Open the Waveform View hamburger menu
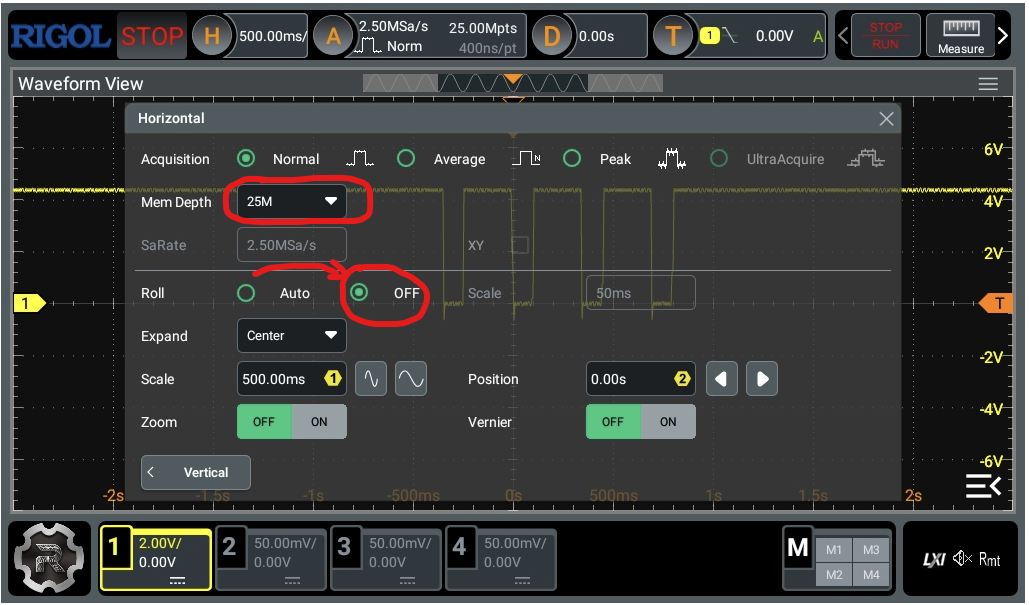Image resolution: width=1029 pixels, height=605 pixels. [x=988, y=84]
